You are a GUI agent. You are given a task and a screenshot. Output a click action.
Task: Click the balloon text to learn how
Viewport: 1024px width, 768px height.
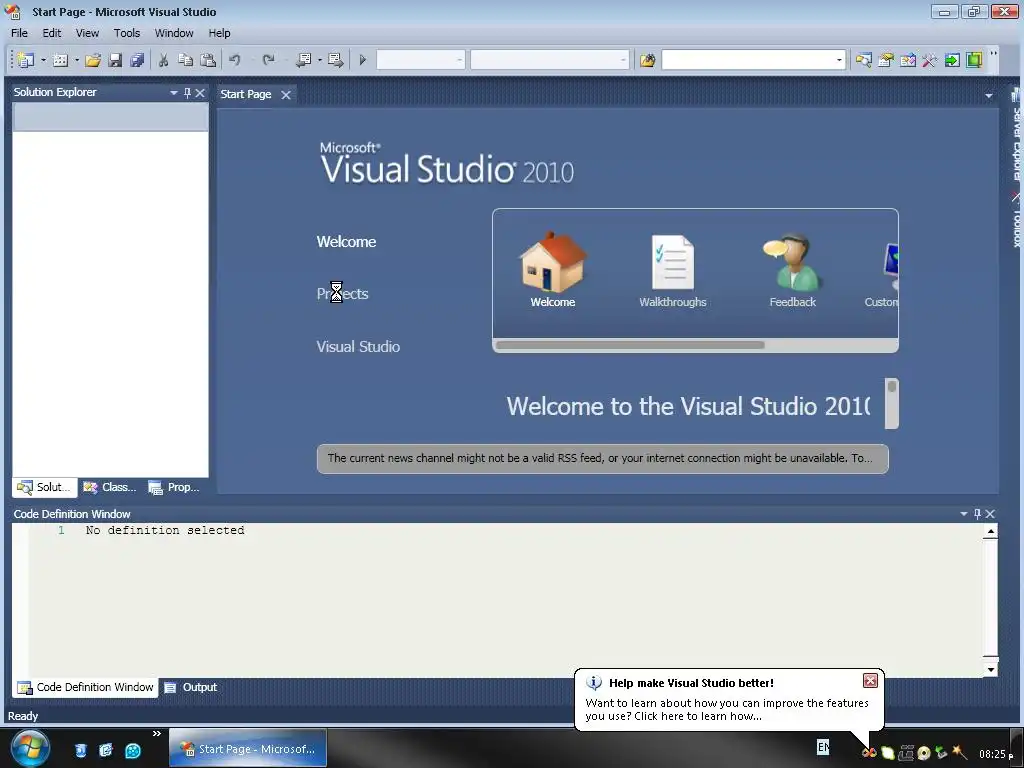727,710
